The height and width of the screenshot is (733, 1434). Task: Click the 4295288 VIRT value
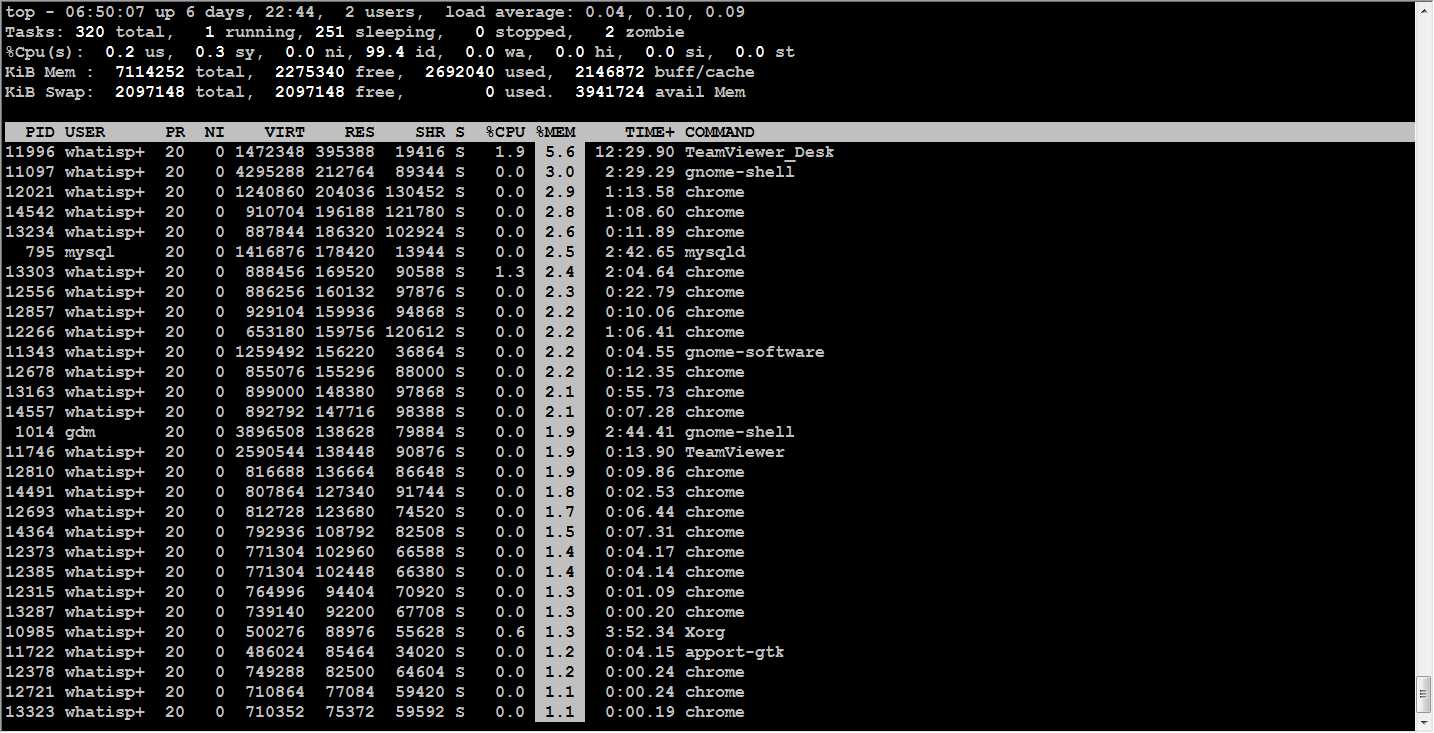270,172
